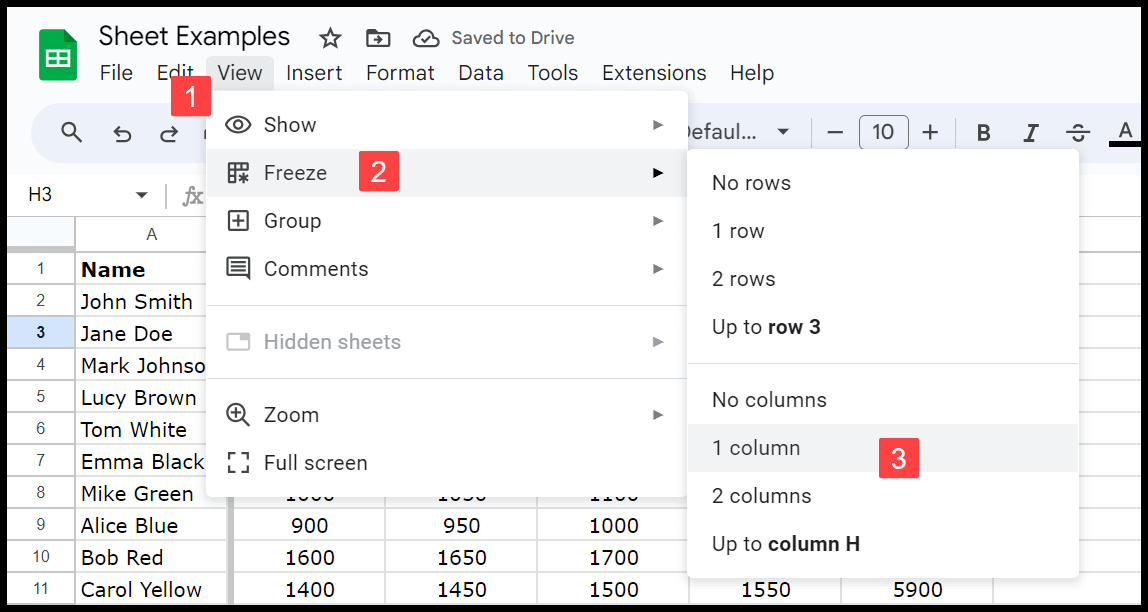Click the Name header cell
Screen dimensions: 1148x612
click(141, 269)
